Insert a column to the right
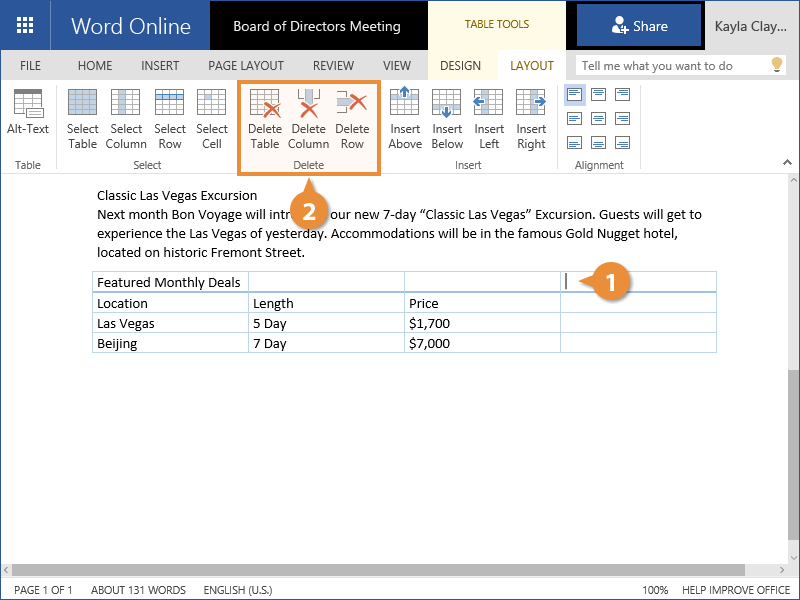This screenshot has width=800, height=600. pyautogui.click(x=531, y=119)
